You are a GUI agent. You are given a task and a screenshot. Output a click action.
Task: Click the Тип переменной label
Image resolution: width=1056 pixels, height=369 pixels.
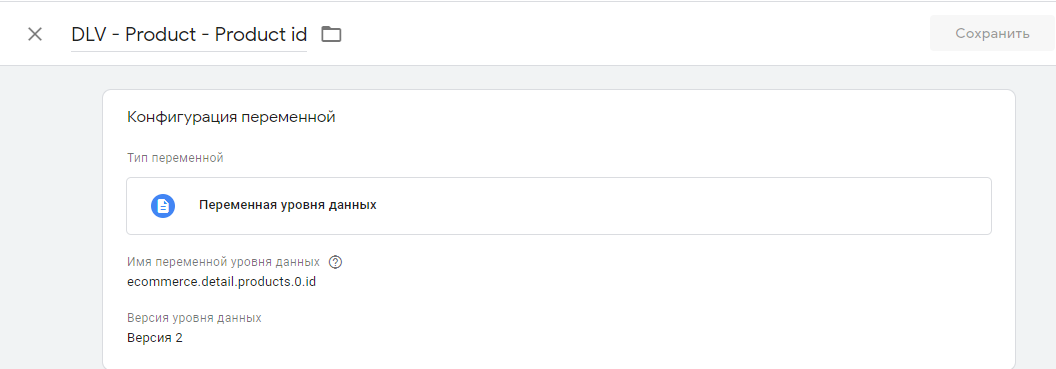[x=175, y=158]
